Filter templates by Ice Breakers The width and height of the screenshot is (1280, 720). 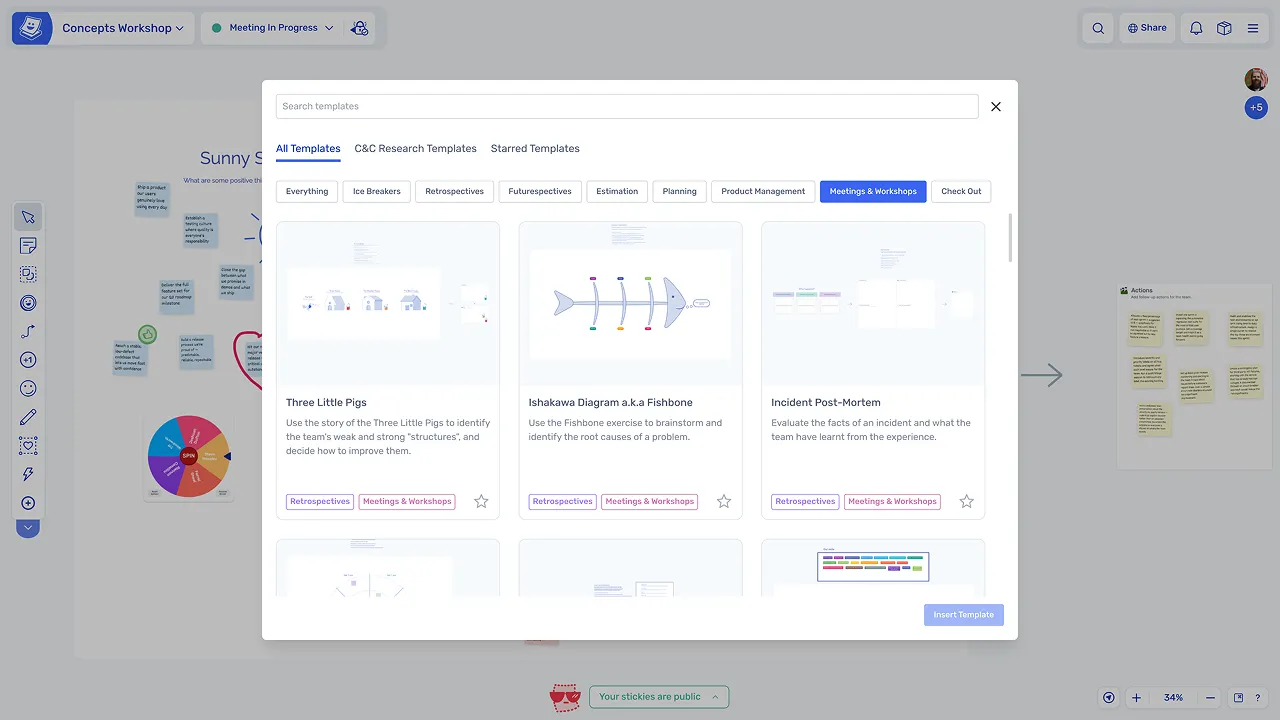377,191
